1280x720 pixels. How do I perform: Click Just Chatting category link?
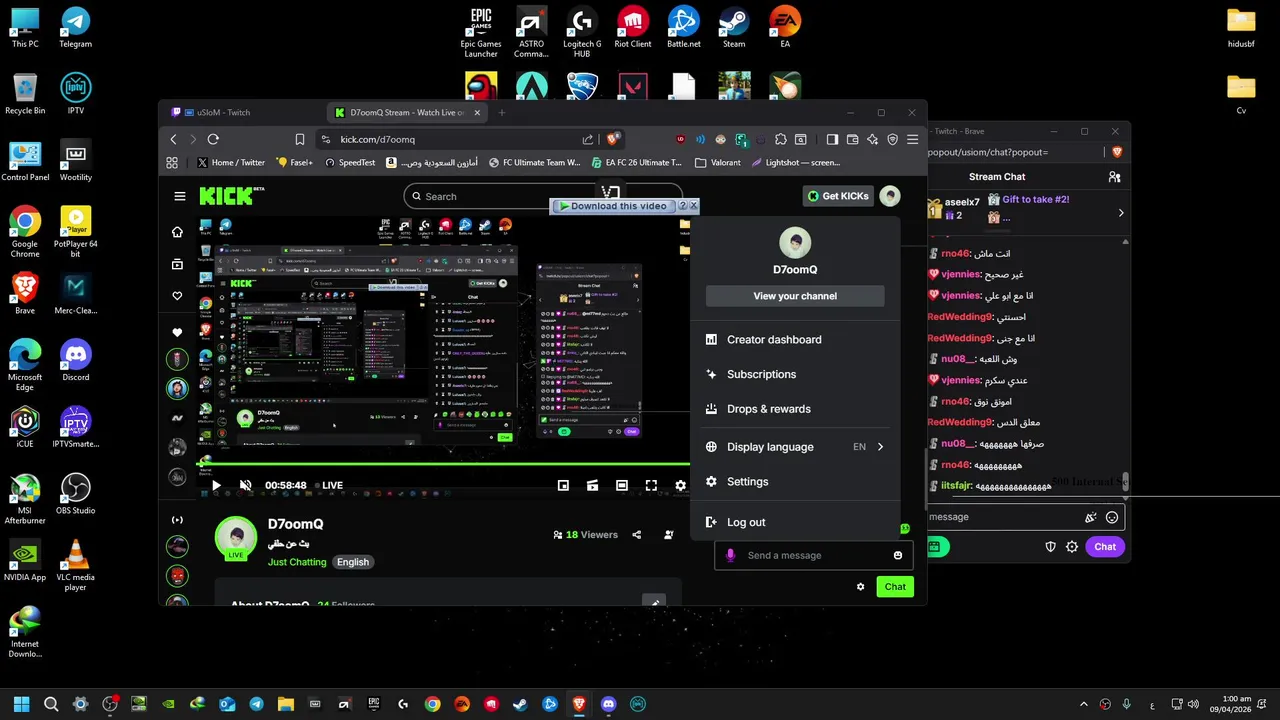[x=297, y=562]
